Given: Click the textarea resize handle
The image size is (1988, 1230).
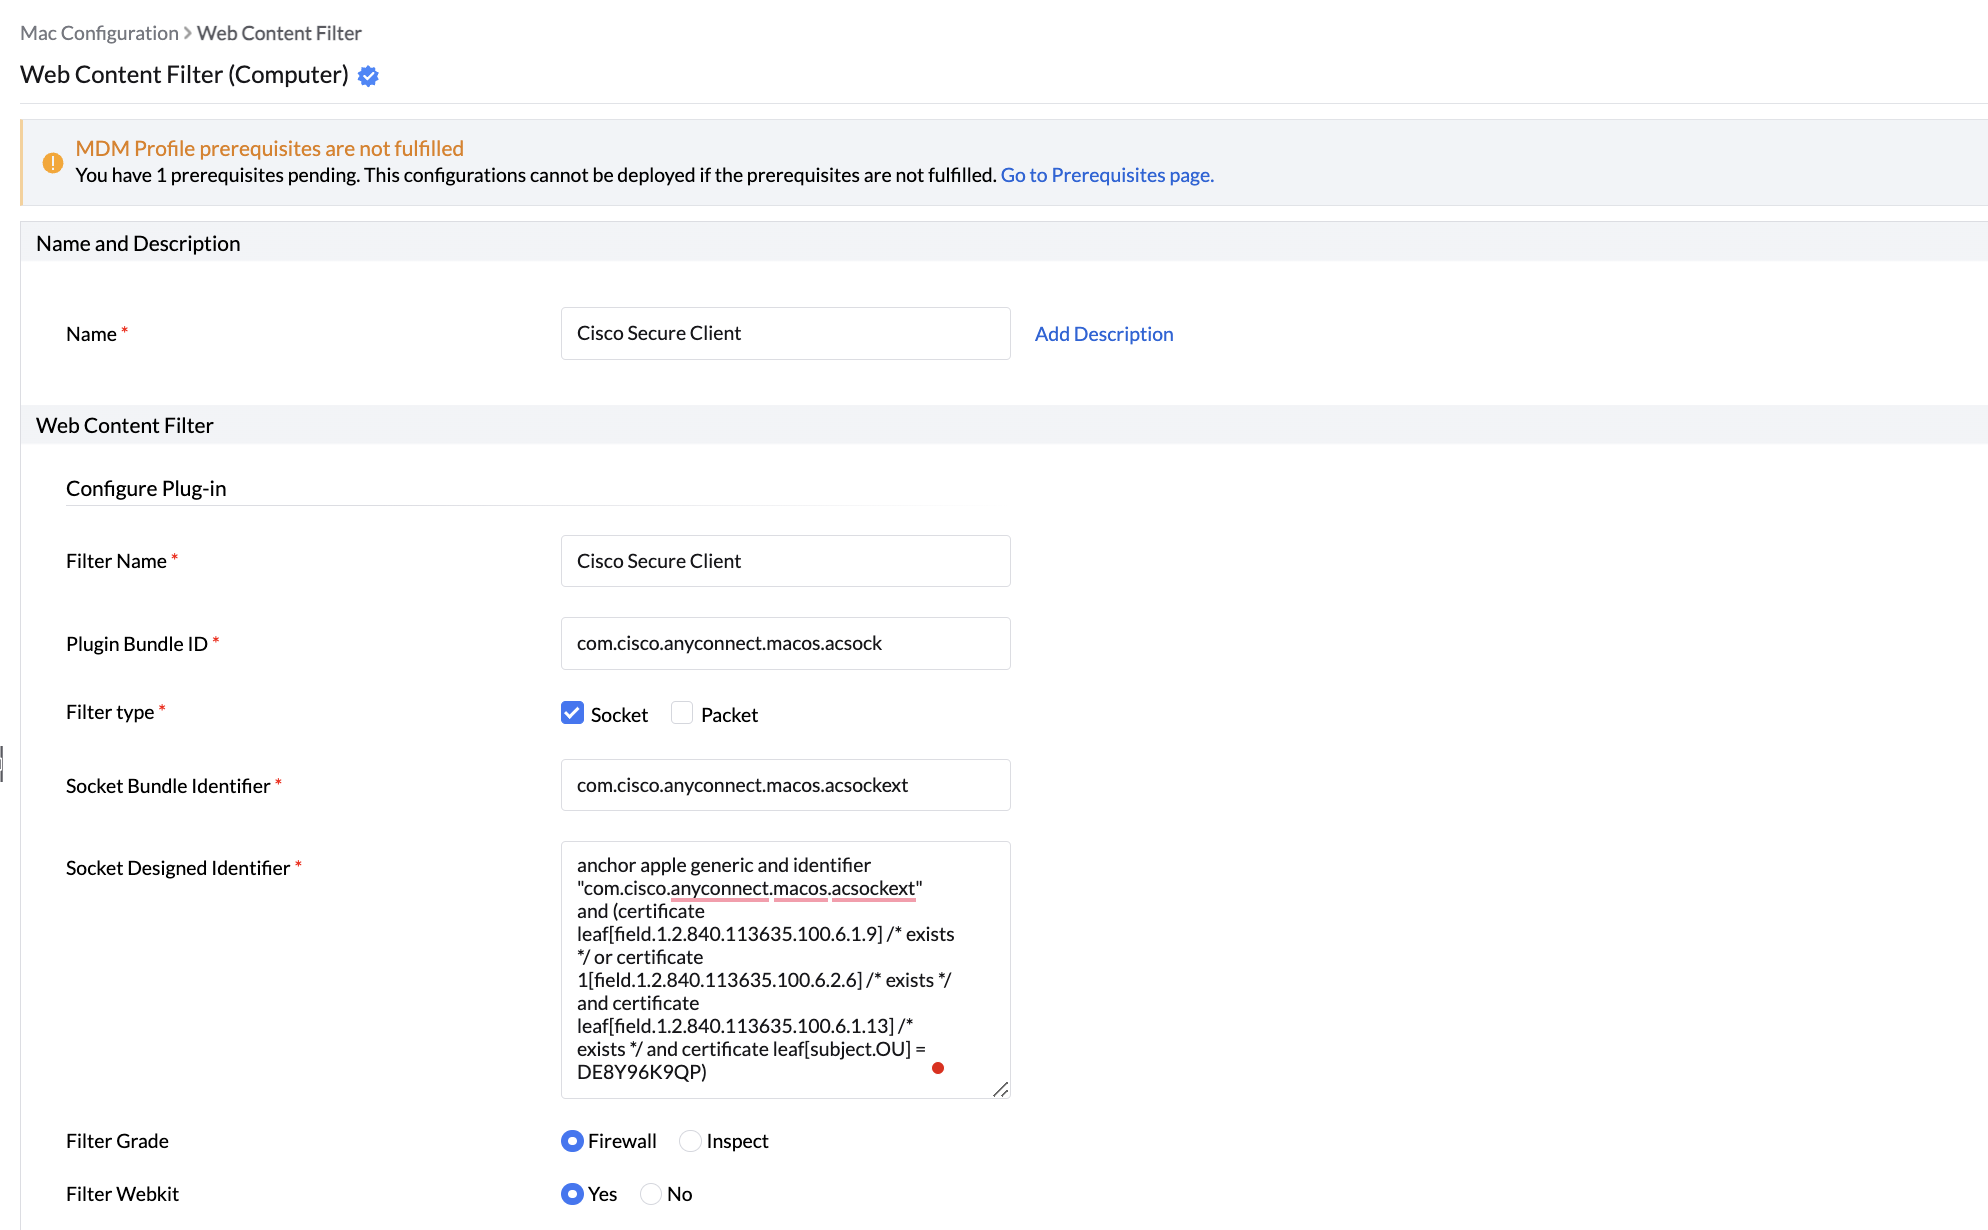Looking at the screenshot, I should [1000, 1089].
